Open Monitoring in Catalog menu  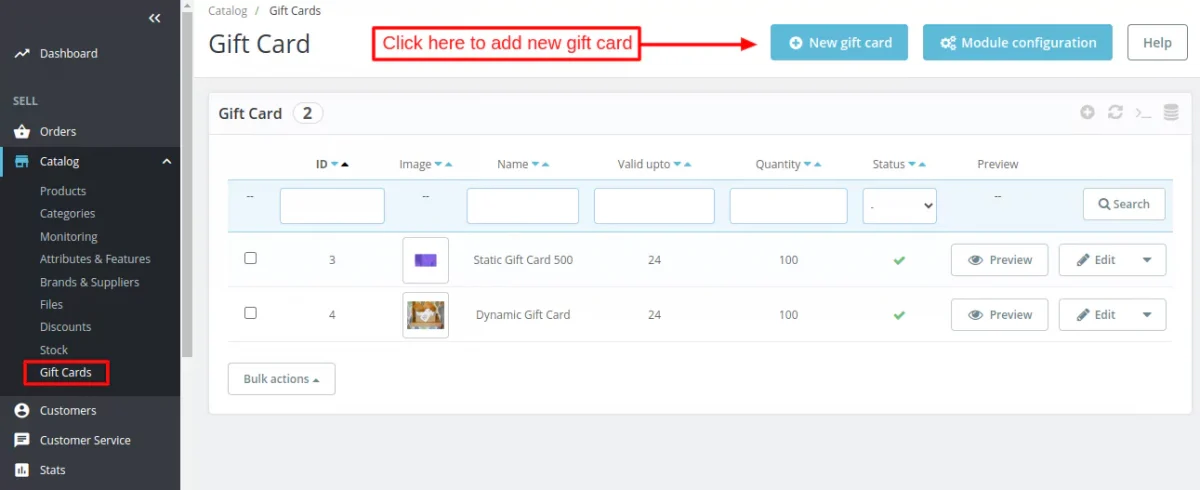[69, 237]
